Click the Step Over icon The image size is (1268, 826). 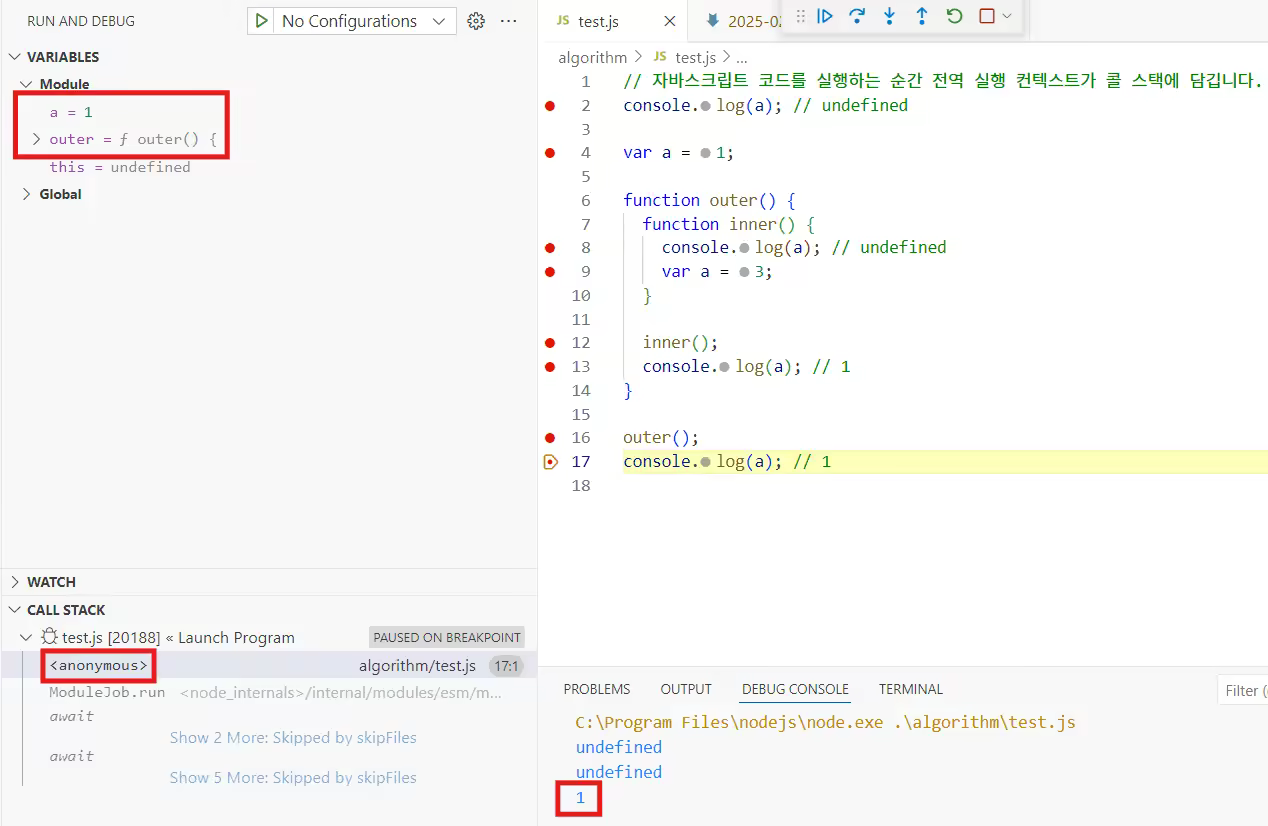pos(857,16)
